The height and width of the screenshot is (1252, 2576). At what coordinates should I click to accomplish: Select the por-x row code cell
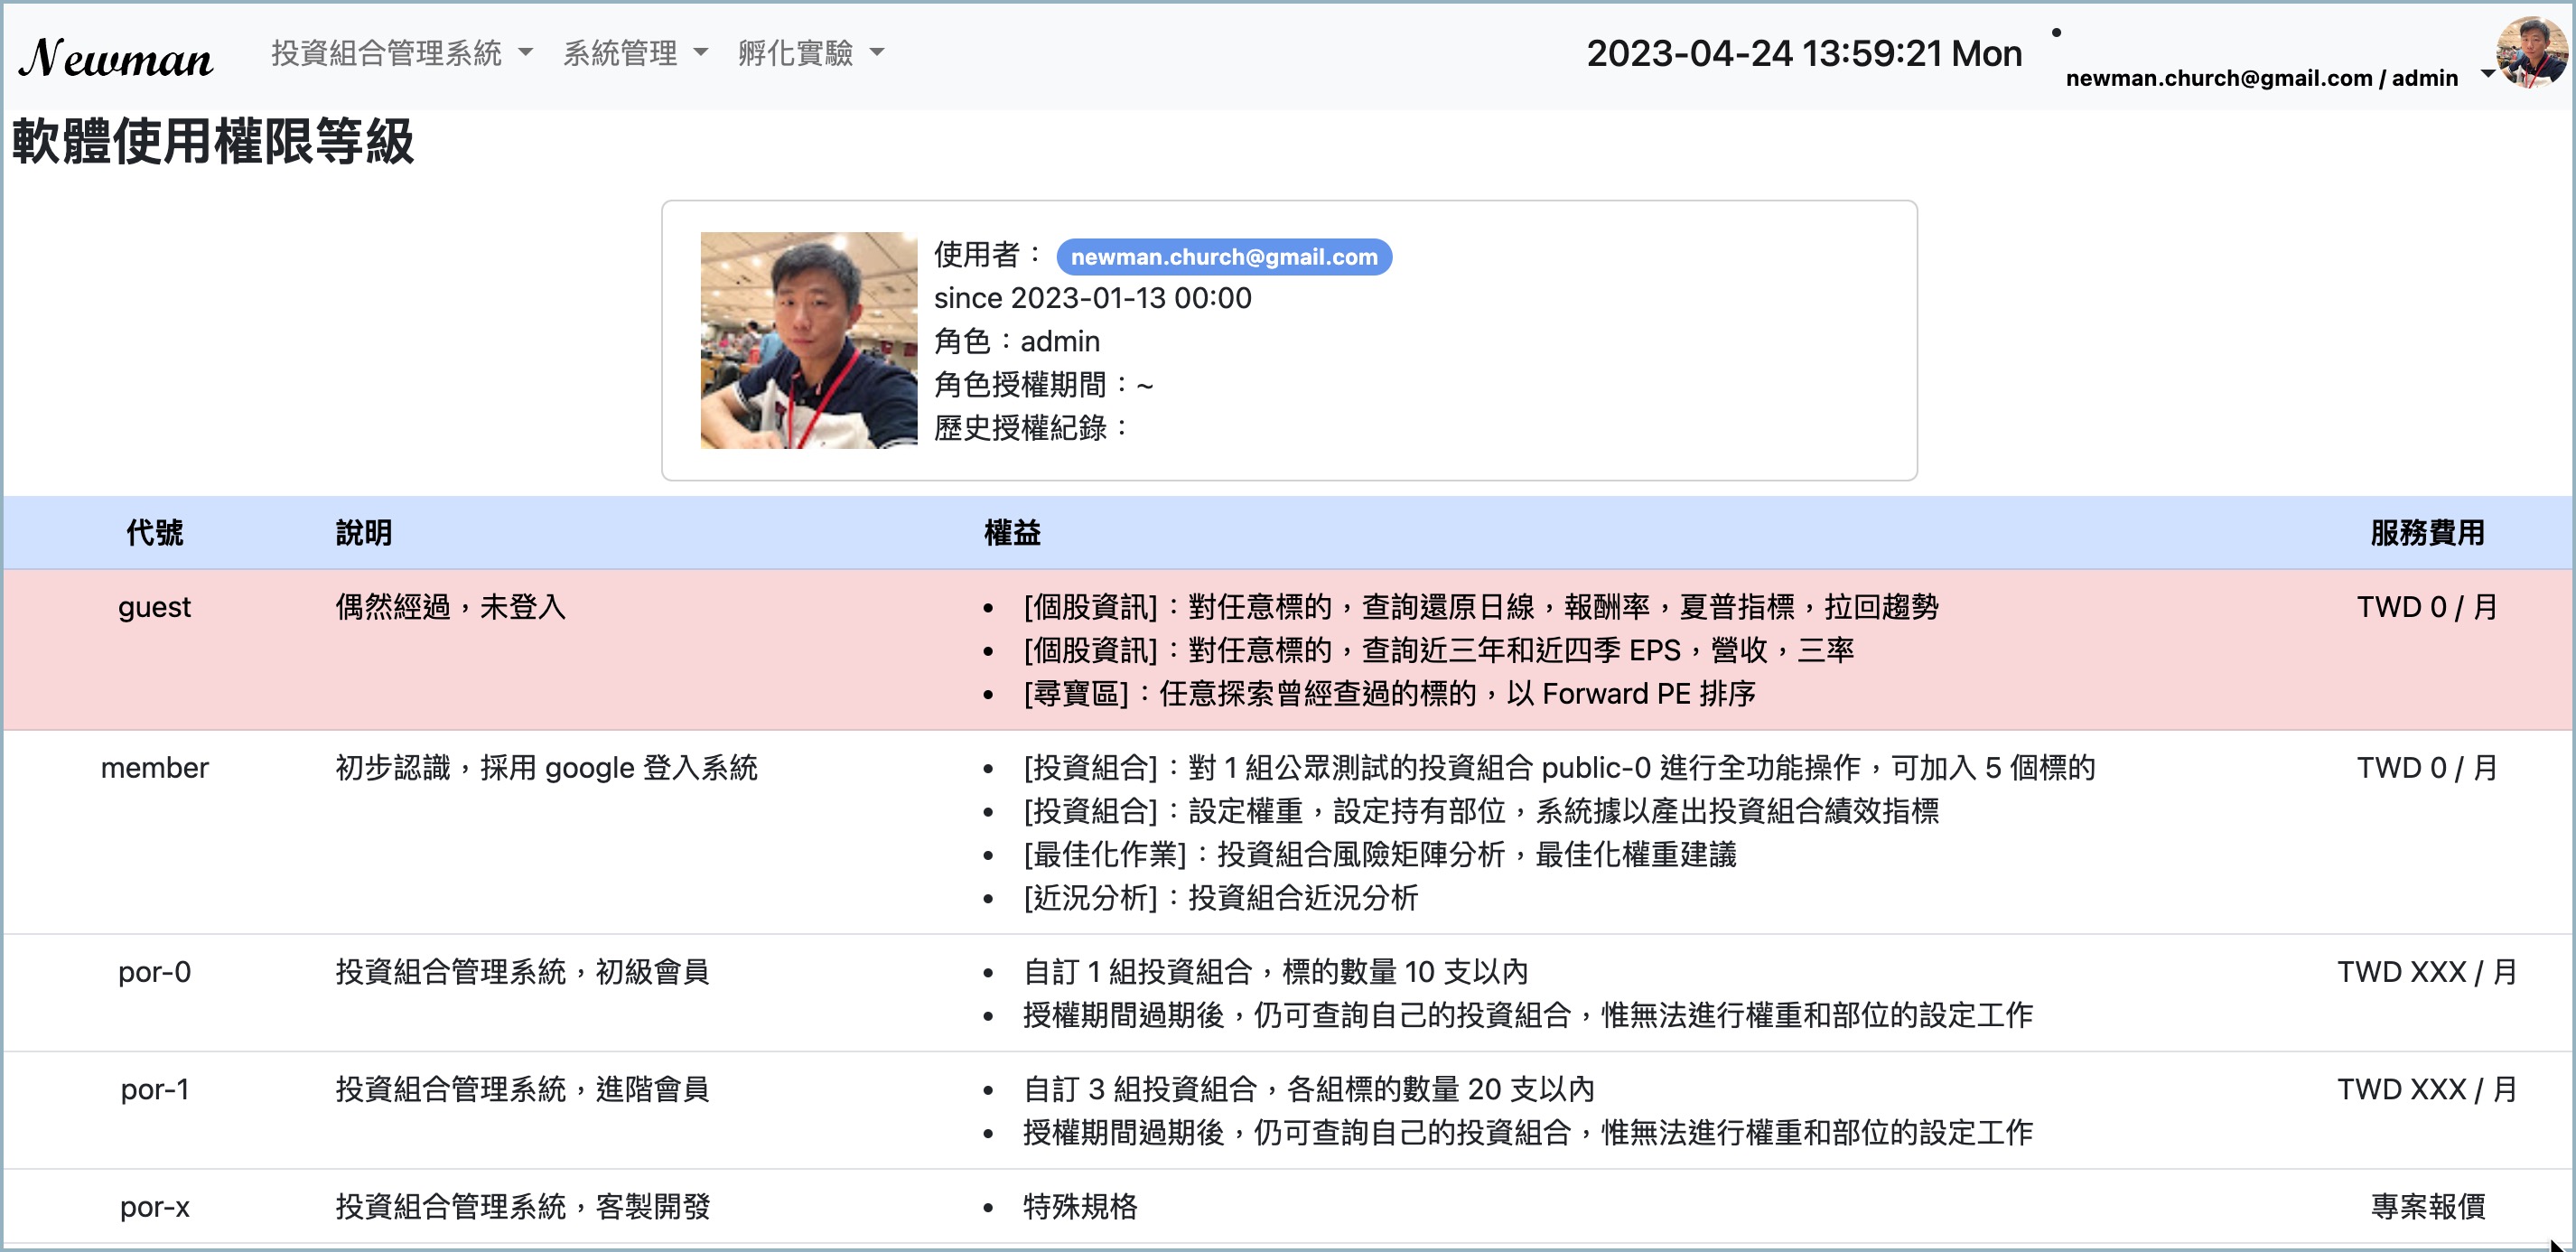click(154, 1207)
